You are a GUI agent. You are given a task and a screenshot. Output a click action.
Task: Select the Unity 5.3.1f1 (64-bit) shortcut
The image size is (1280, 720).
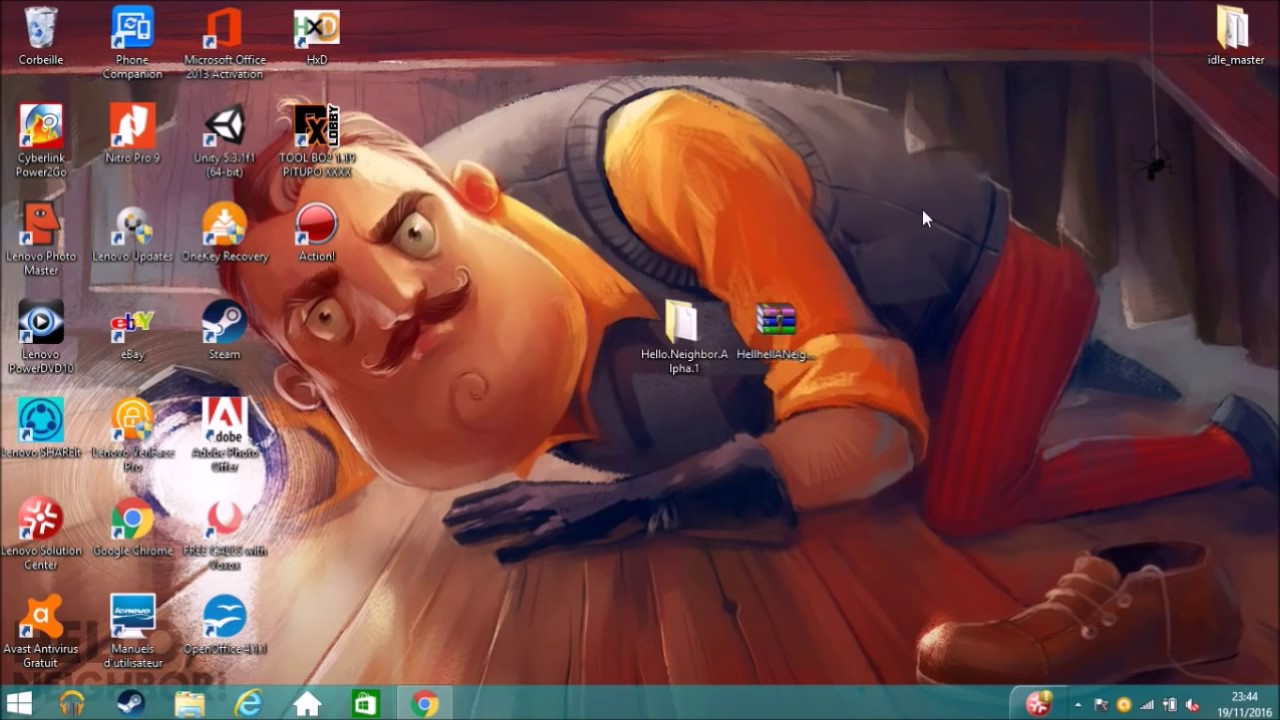coord(224,140)
